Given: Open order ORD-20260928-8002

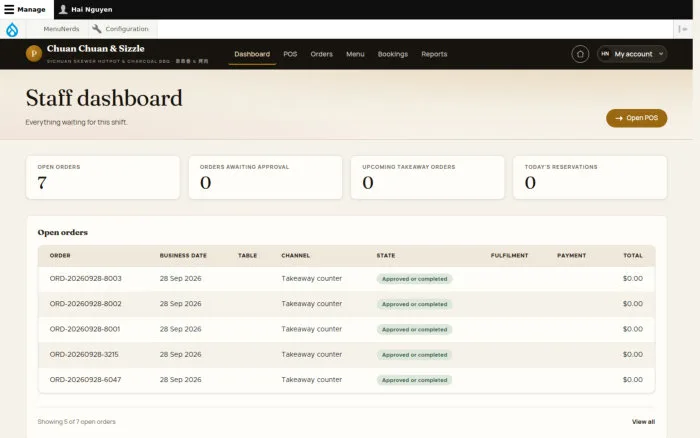Looking at the screenshot, I should click(85, 304).
